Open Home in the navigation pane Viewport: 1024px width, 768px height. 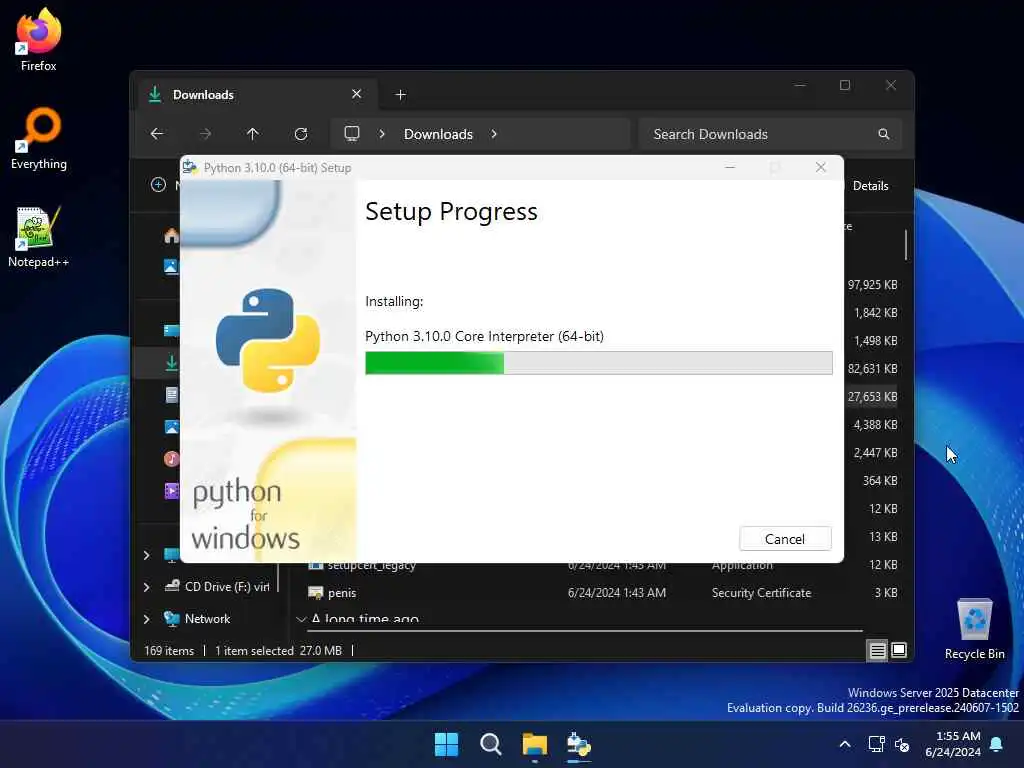[x=171, y=235]
